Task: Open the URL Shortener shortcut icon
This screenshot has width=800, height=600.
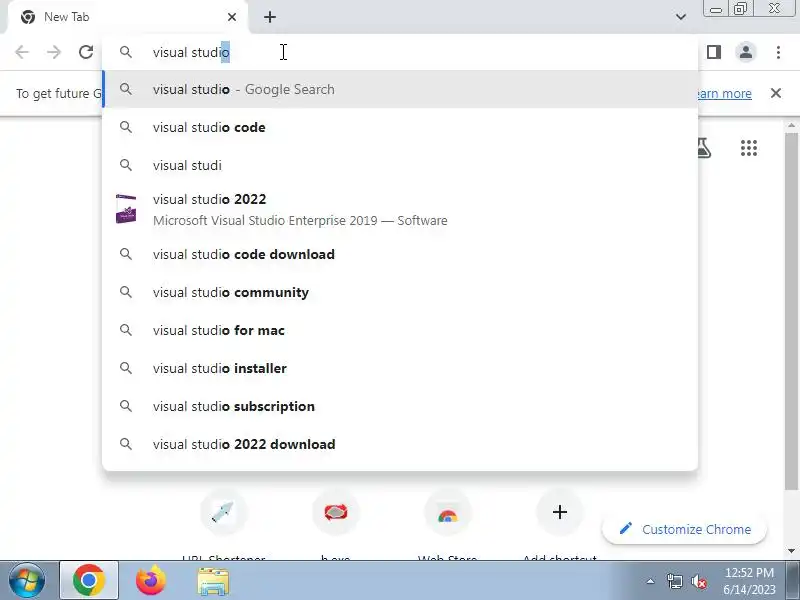Action: point(223,512)
